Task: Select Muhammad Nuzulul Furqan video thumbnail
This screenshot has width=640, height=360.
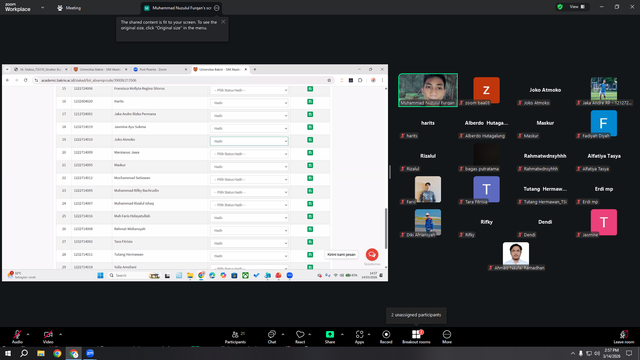Action: [x=428, y=90]
